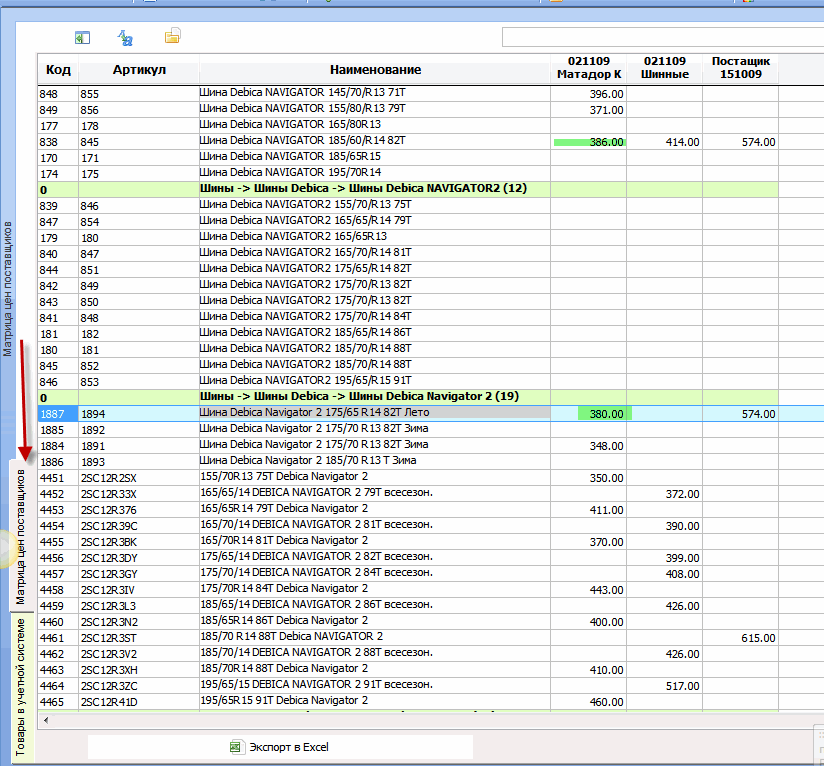Select row 195/65R15 91T Debica Navigator 2

408,701
